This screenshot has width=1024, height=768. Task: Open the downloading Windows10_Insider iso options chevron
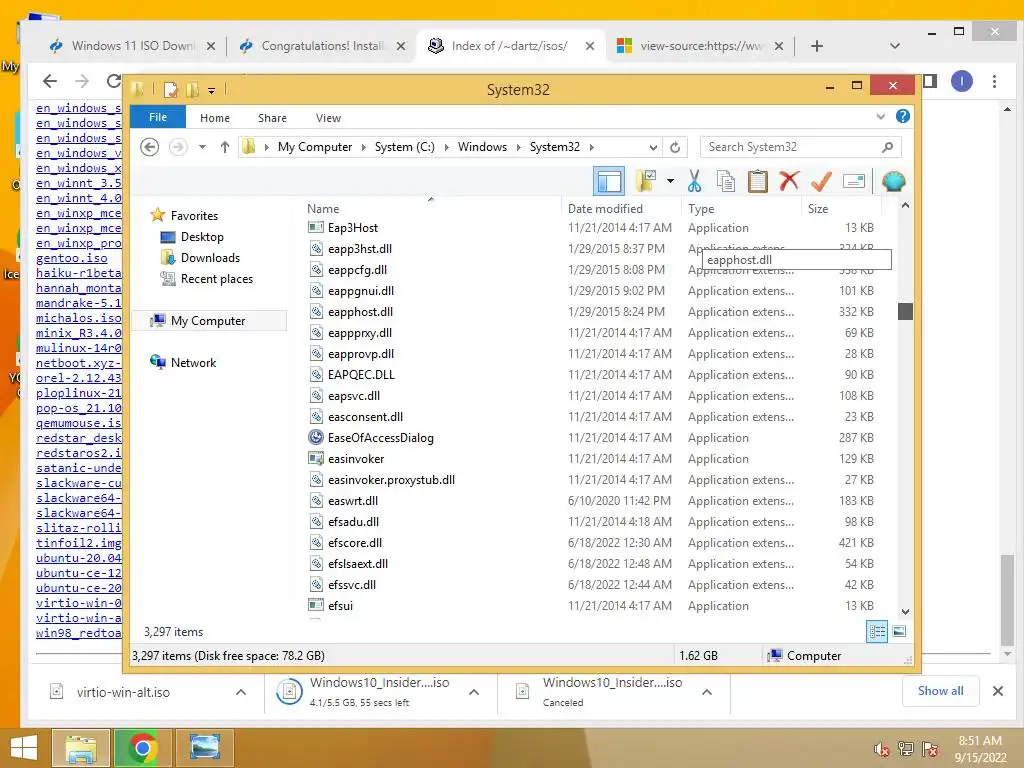tap(474, 692)
